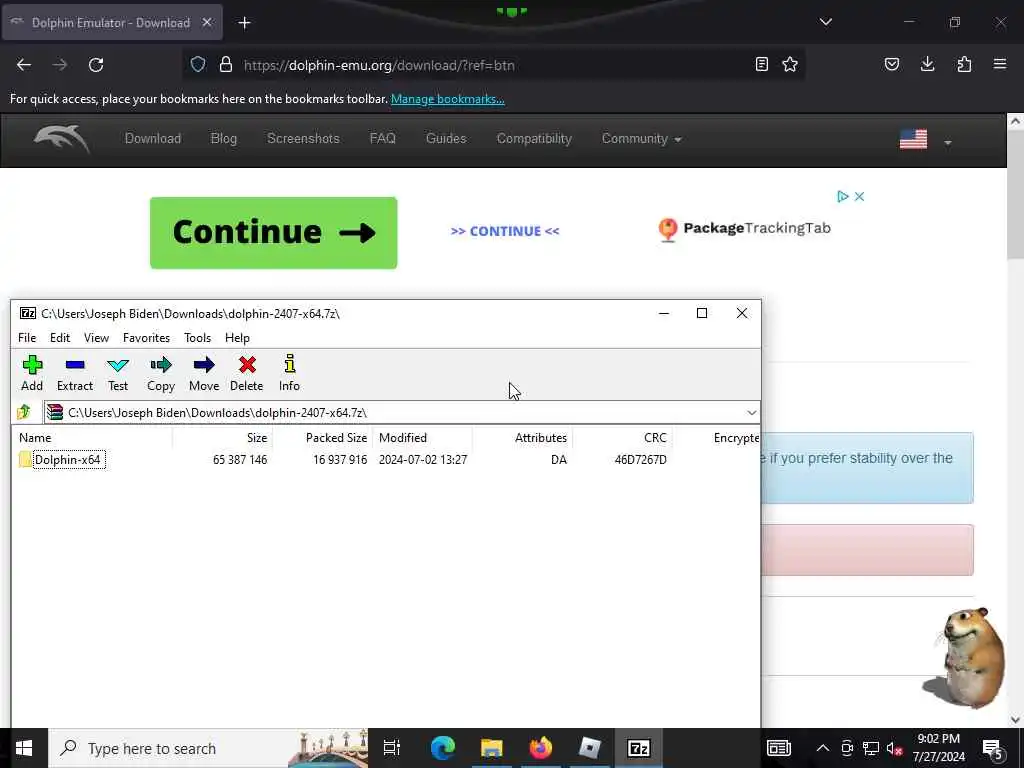Click the taskbar clock showing 9:02 PM

click(x=938, y=748)
